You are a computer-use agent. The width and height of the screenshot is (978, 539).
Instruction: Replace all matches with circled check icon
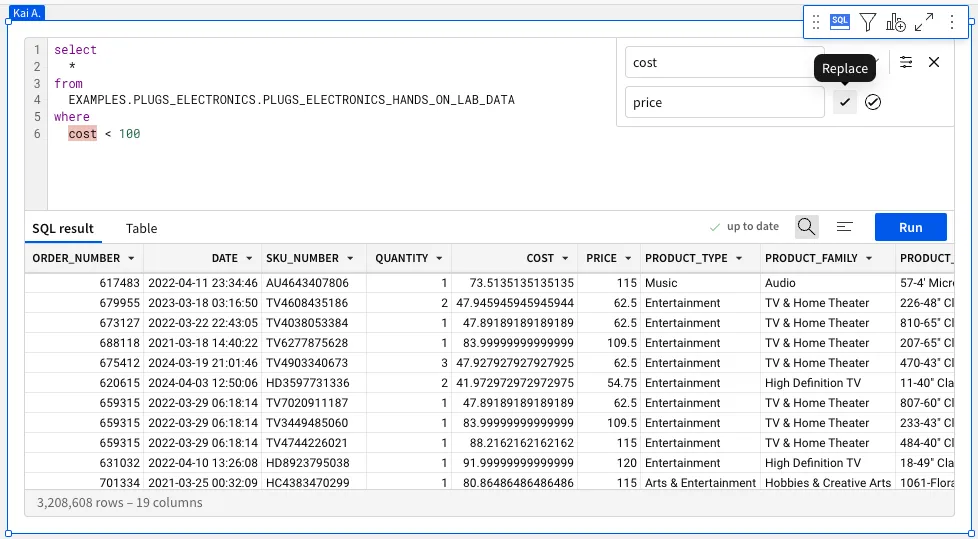(873, 102)
